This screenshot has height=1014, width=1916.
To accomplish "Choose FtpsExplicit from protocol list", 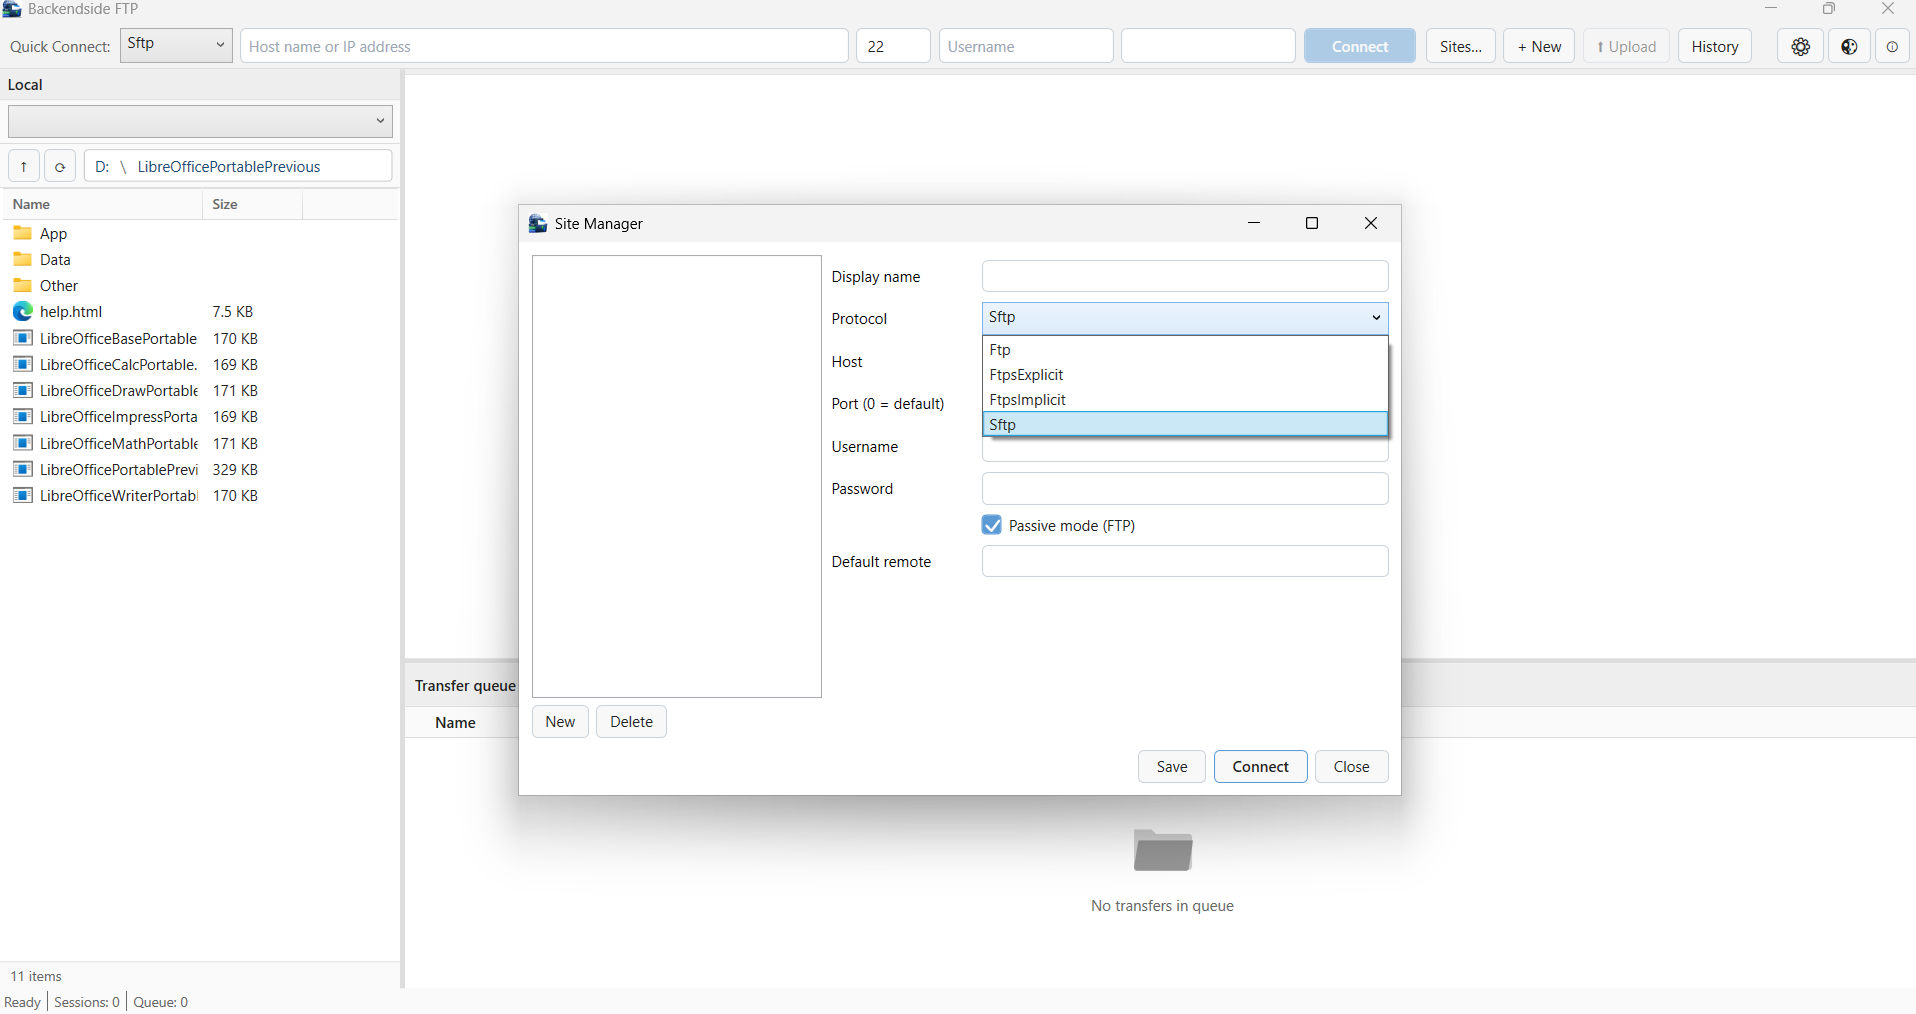I will click(1185, 374).
